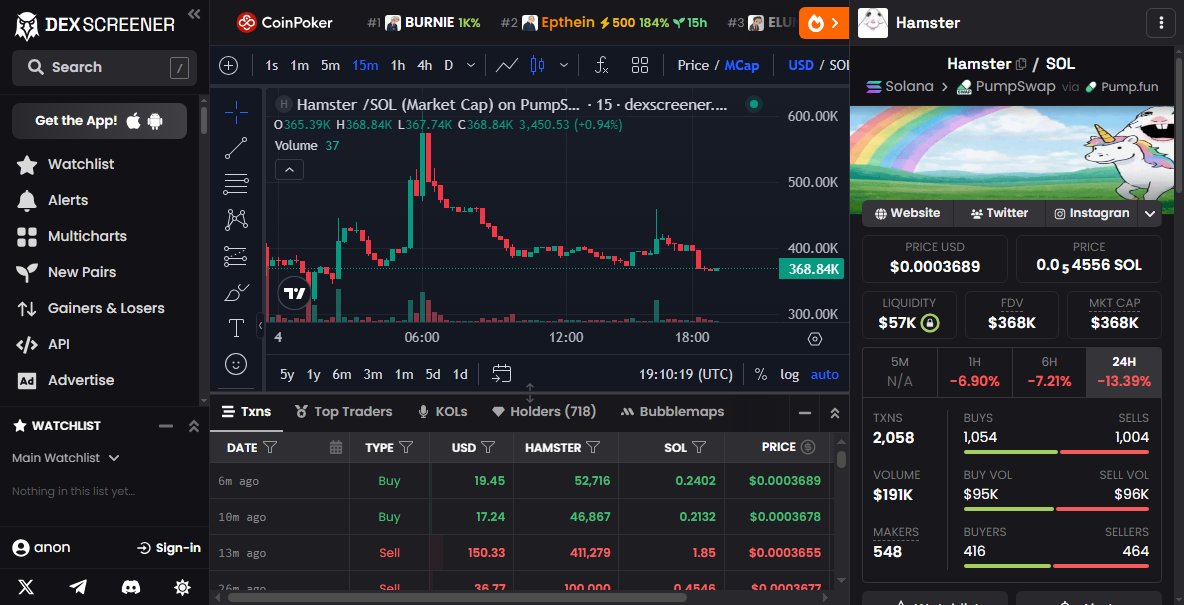Collapse the left sidebar with double-chevron icon
Image resolution: width=1184 pixels, height=605 pixels.
(194, 14)
